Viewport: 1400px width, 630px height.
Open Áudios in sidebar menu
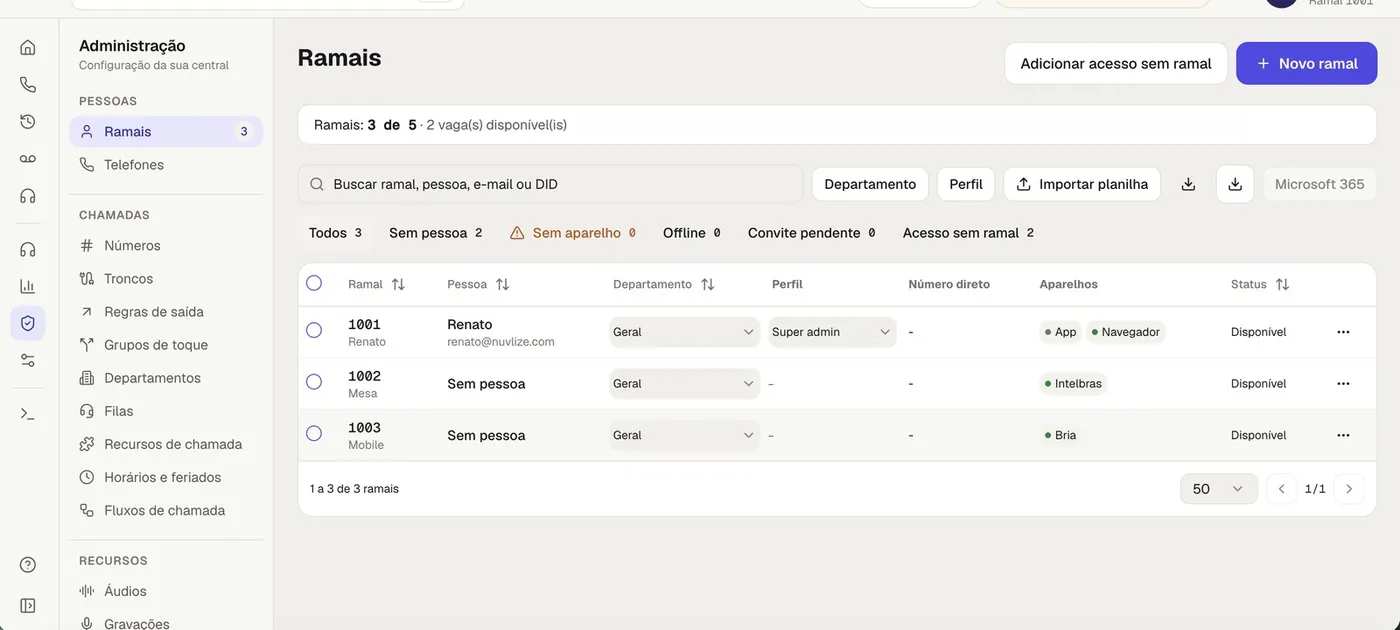click(x=166, y=591)
